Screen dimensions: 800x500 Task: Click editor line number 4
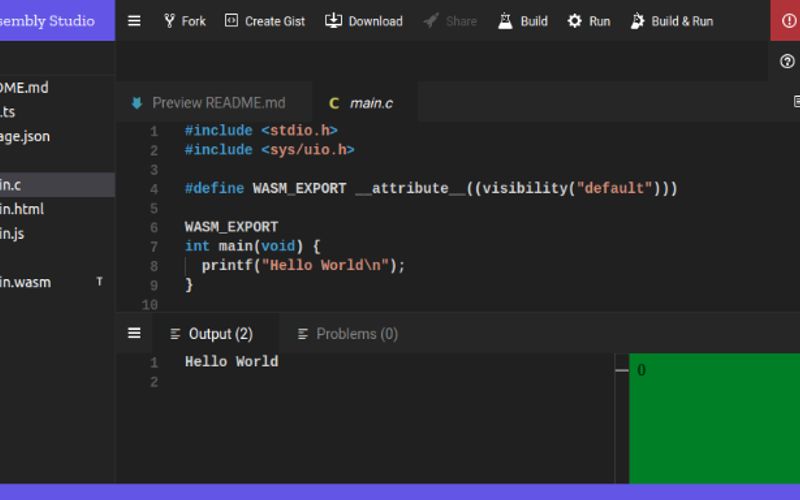pyautogui.click(x=154, y=189)
